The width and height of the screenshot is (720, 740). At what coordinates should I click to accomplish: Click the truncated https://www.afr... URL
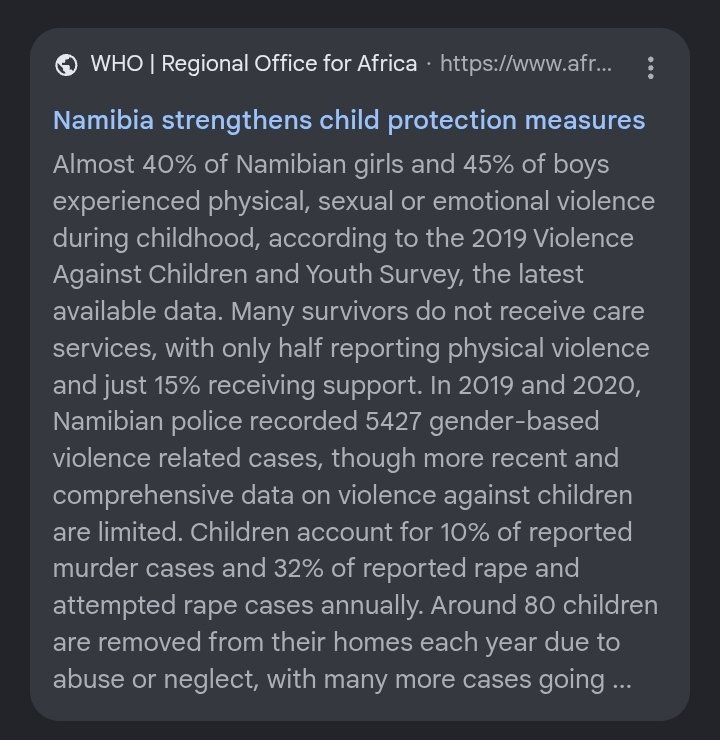526,64
